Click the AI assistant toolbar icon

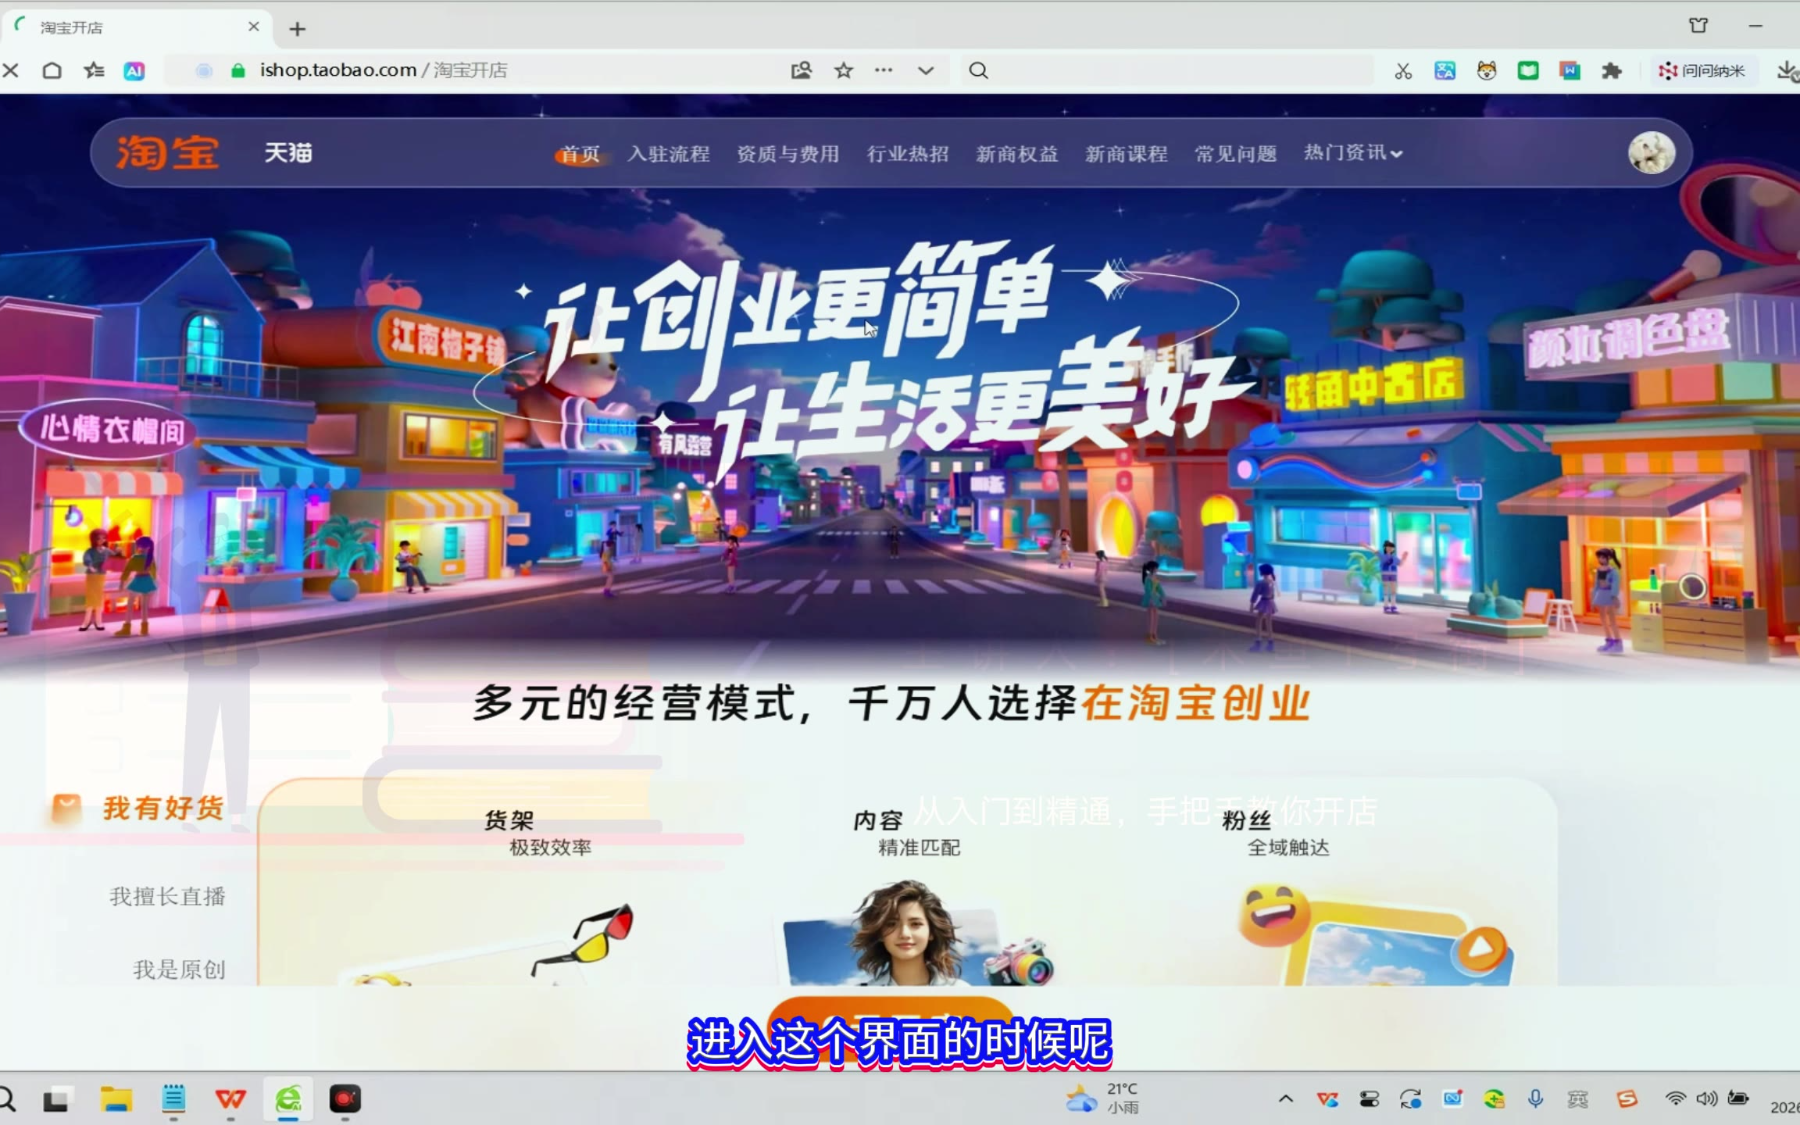click(x=134, y=70)
